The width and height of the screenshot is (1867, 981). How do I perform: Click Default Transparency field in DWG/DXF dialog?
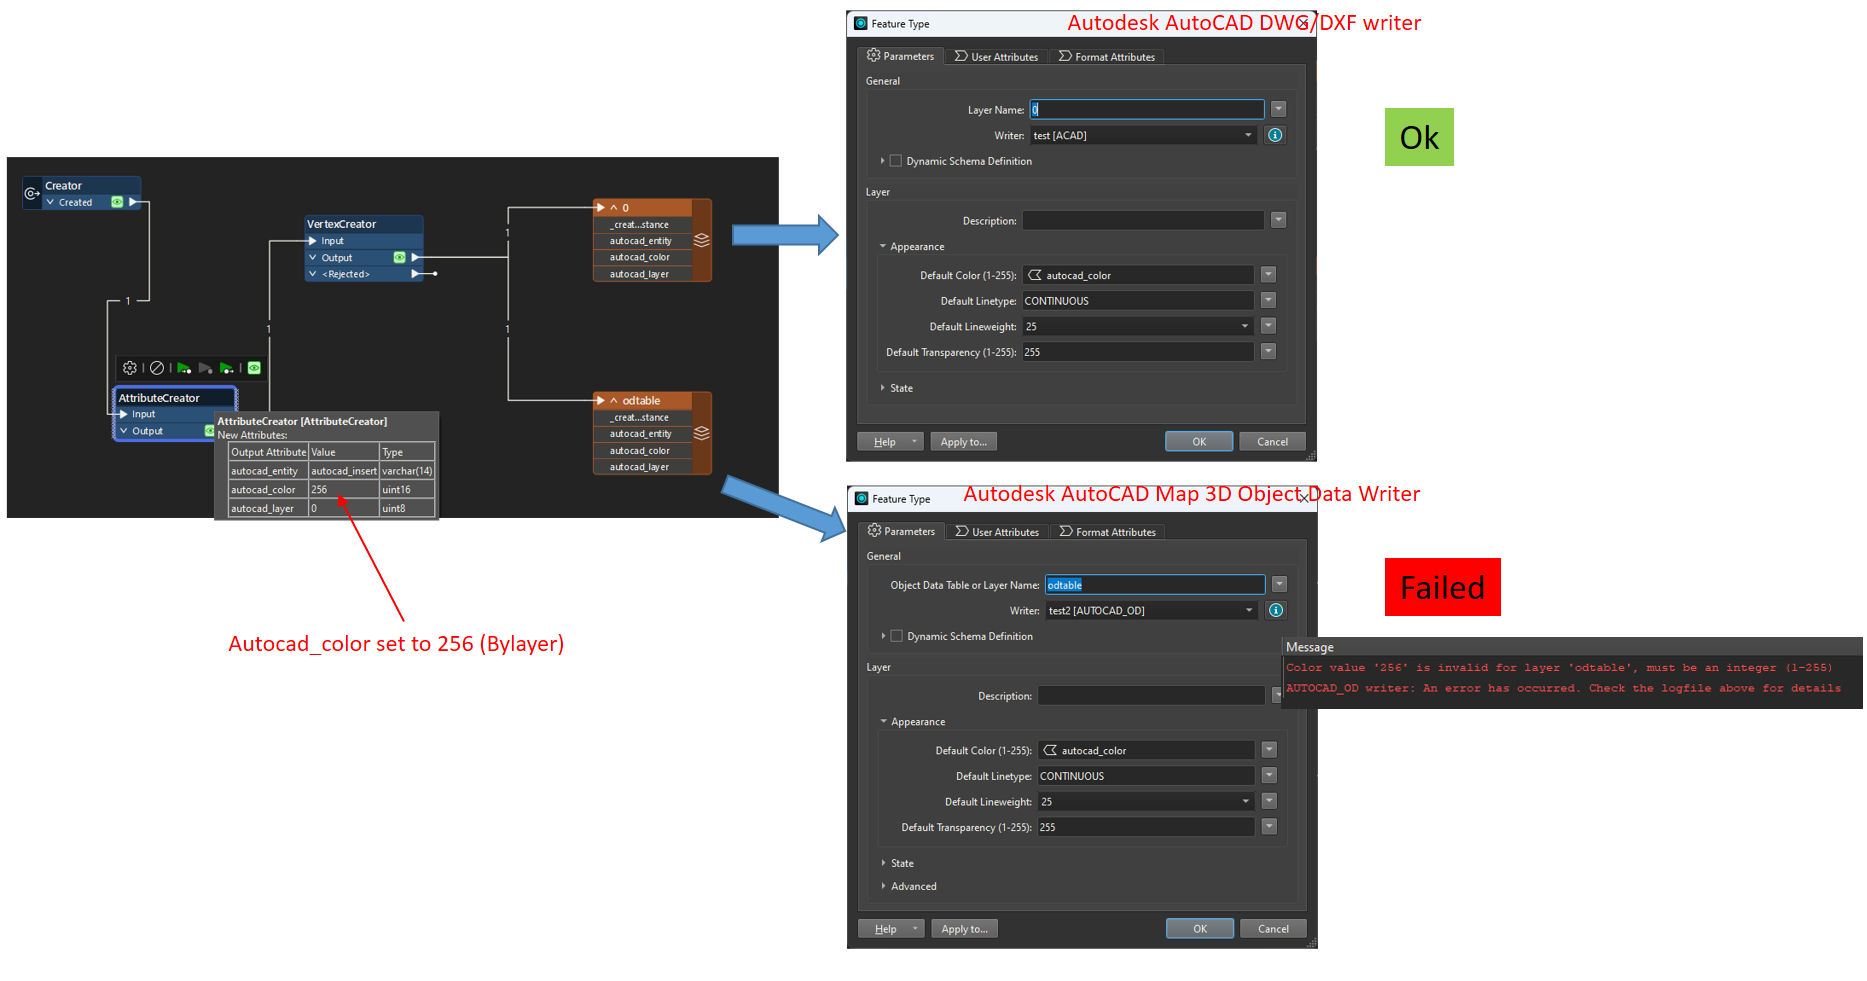[1138, 352]
